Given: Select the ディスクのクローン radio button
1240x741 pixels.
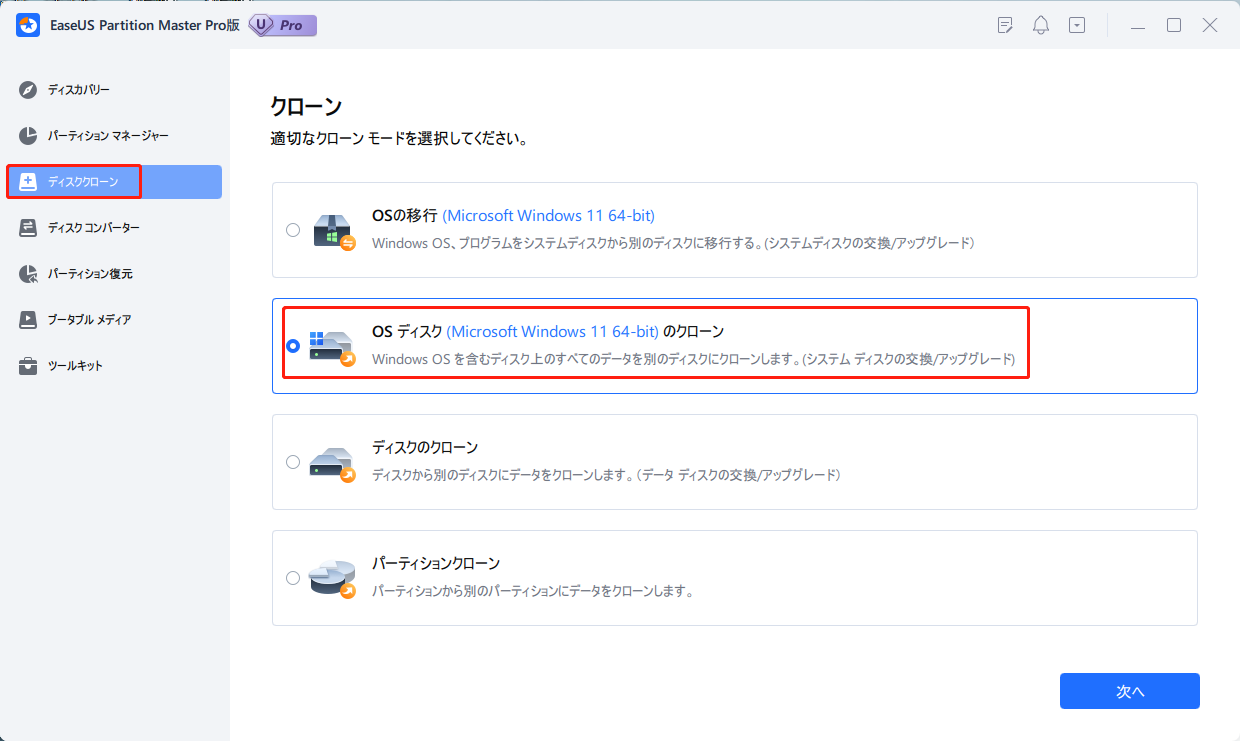Looking at the screenshot, I should 293,462.
